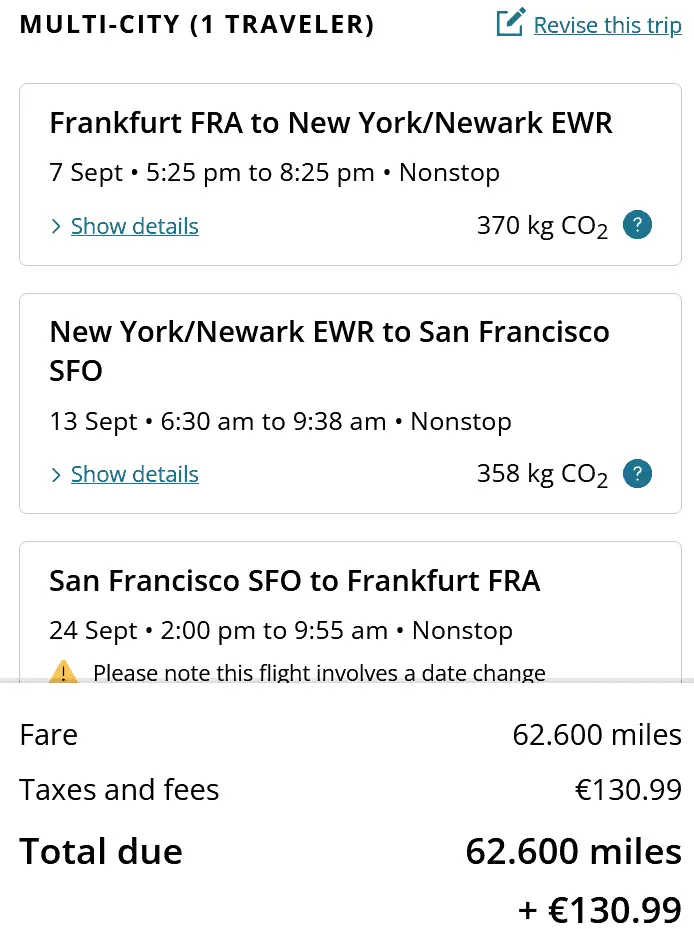Click the 370 kg CO2 emissions value
Viewport: 694px width, 929px height.
(x=542, y=227)
